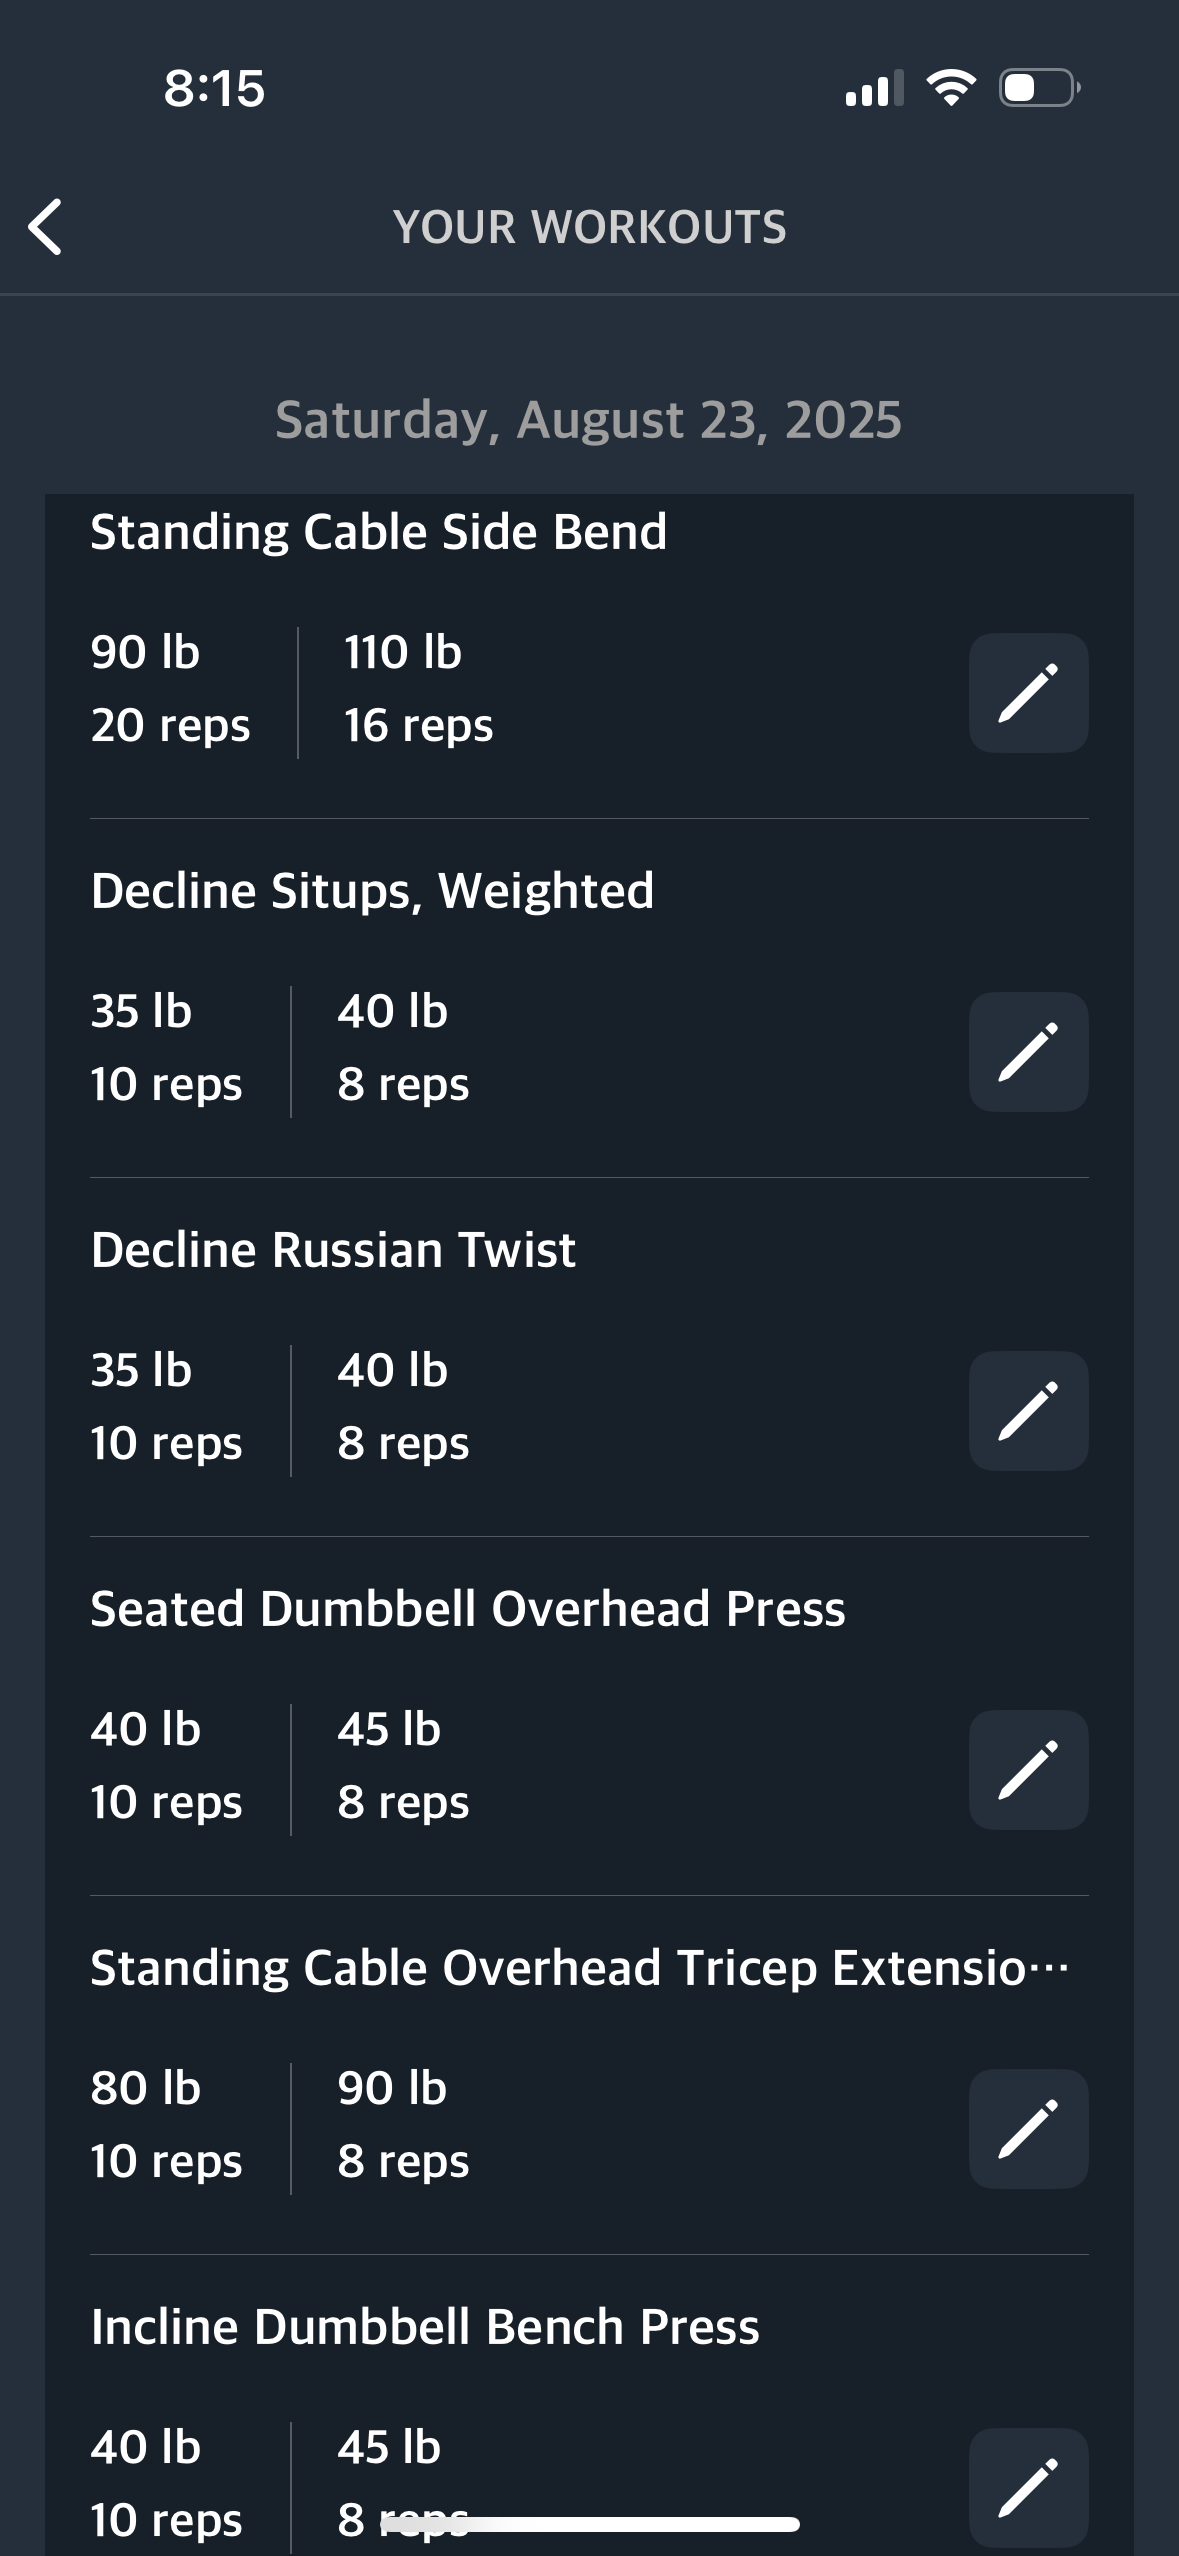Select the 90 lb 20 reps set
Screen dimensions: 1179x2556
[170, 689]
